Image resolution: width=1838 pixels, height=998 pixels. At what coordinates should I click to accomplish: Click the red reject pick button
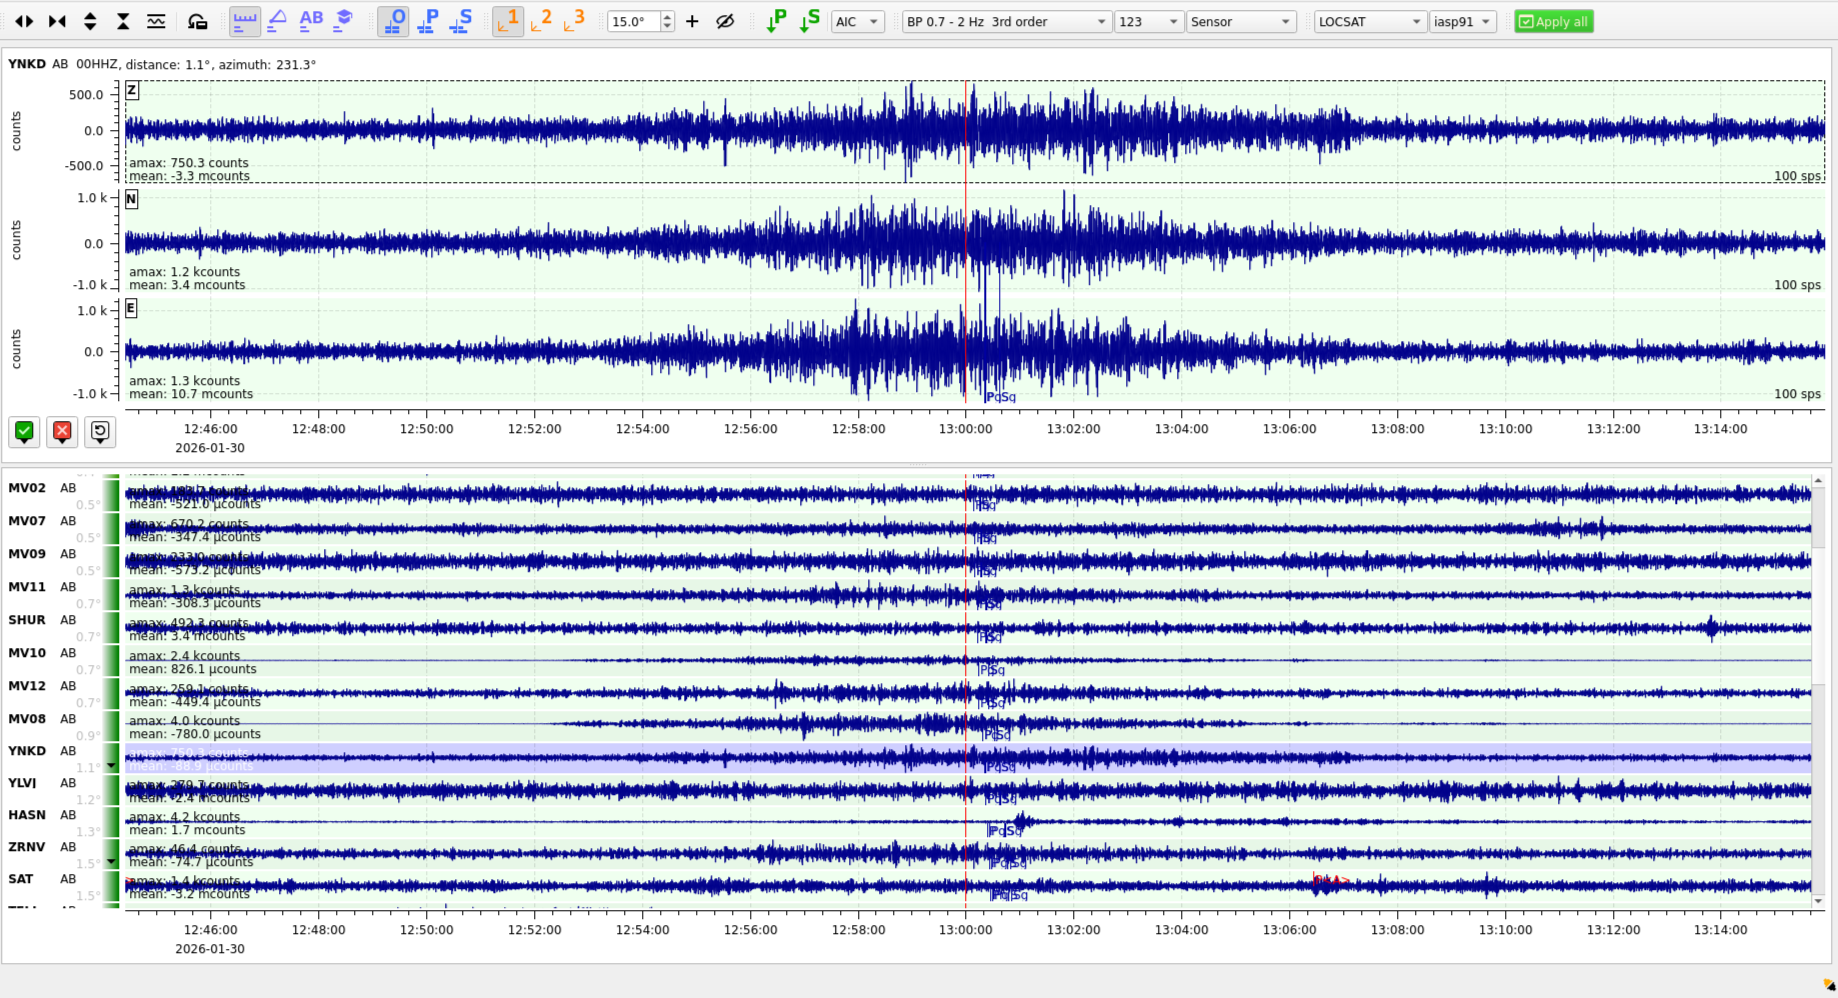pos(62,431)
